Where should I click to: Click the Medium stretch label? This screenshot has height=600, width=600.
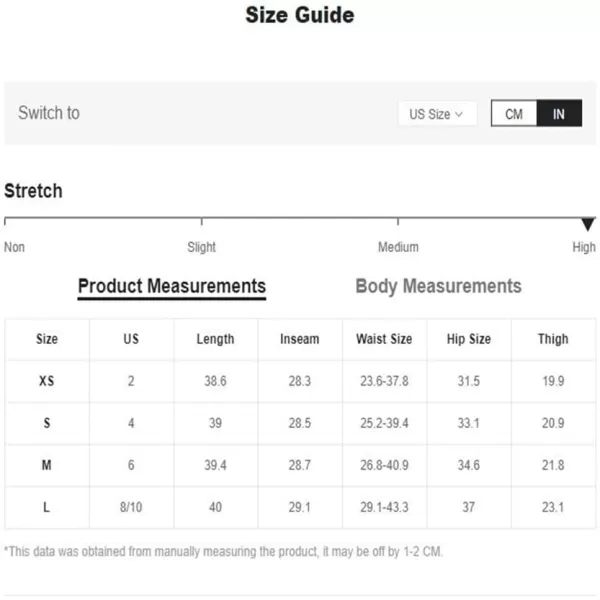pyautogui.click(x=398, y=247)
